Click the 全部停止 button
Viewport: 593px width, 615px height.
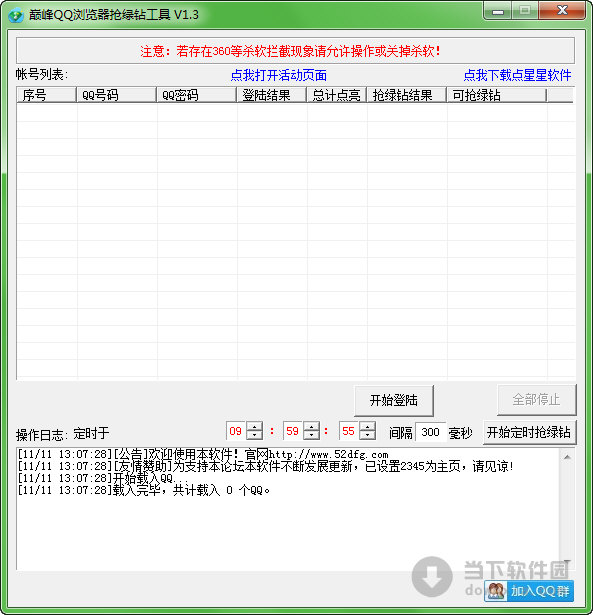tap(537, 400)
